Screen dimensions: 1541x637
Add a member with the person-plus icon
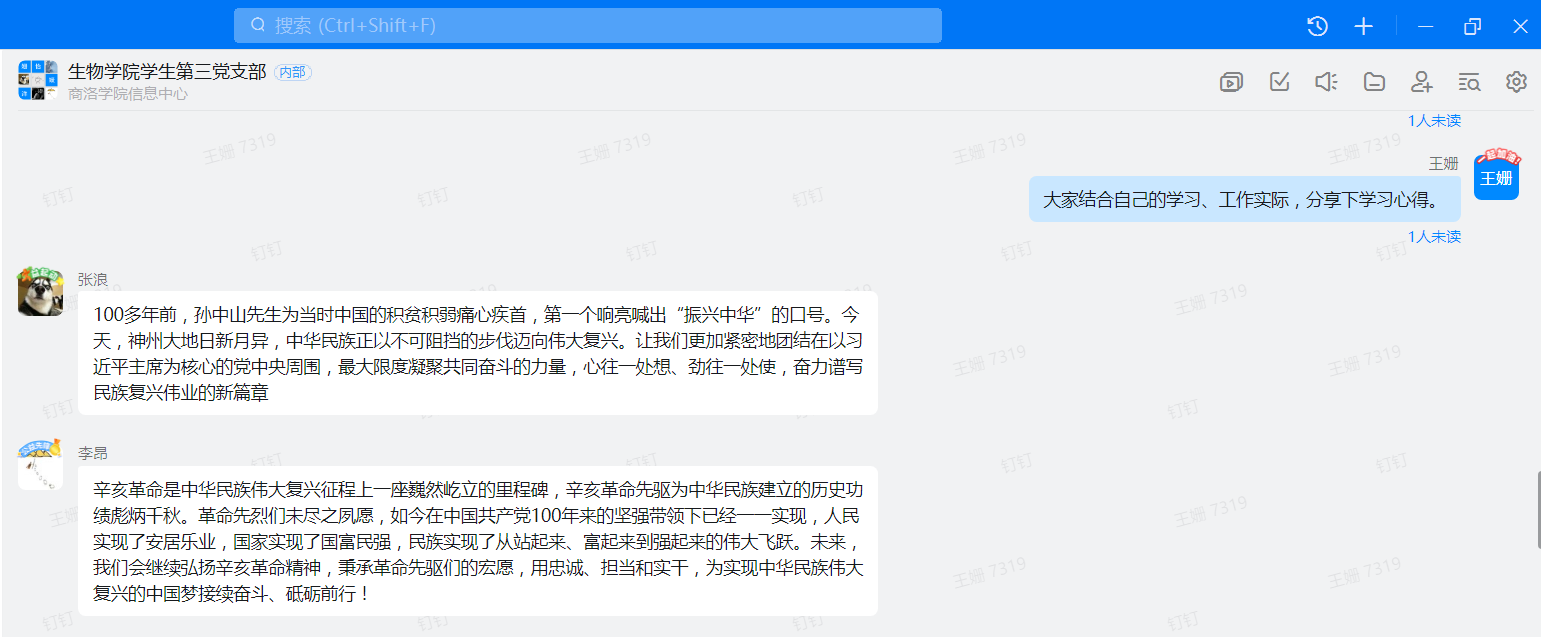(x=1421, y=82)
